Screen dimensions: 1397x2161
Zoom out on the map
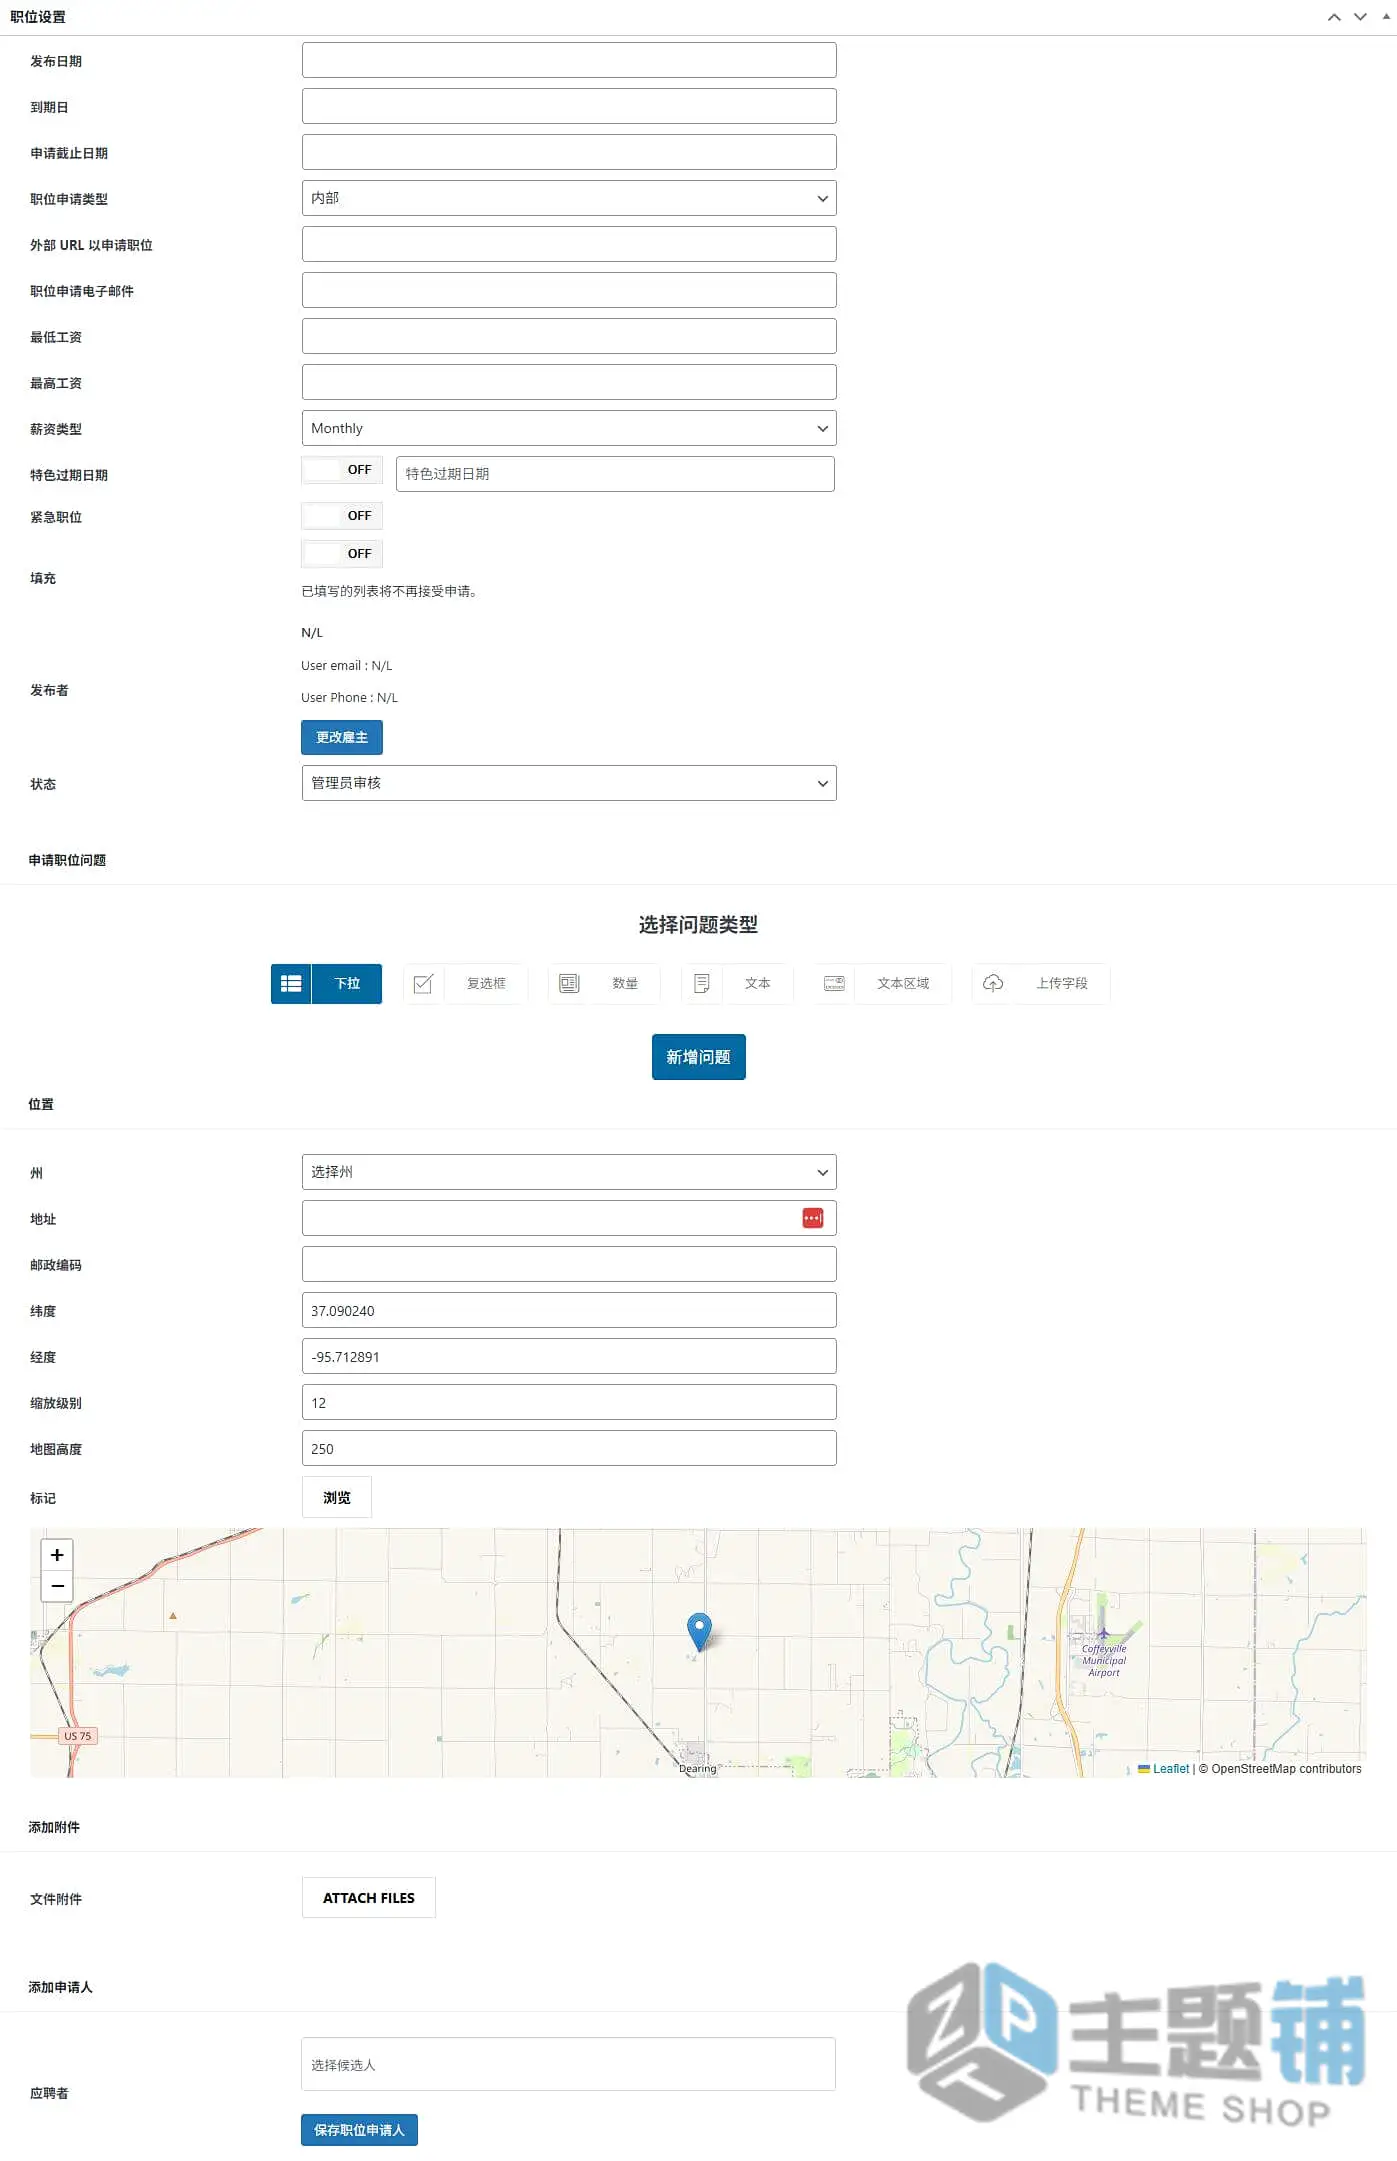pos(57,1586)
